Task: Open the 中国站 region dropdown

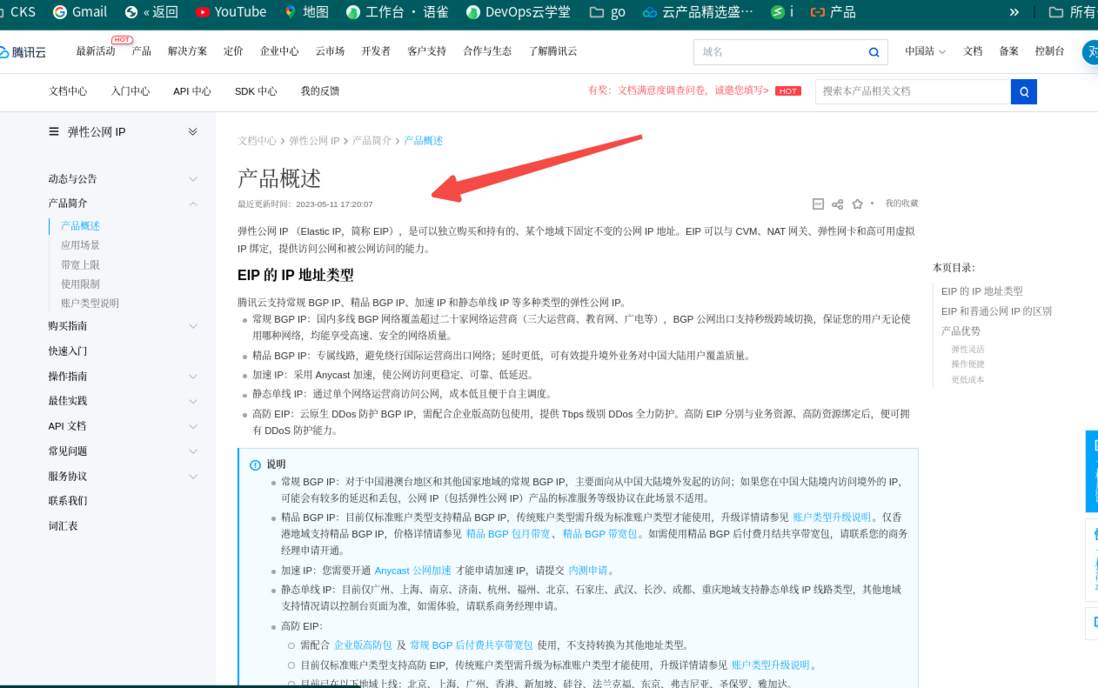Action: tap(924, 51)
